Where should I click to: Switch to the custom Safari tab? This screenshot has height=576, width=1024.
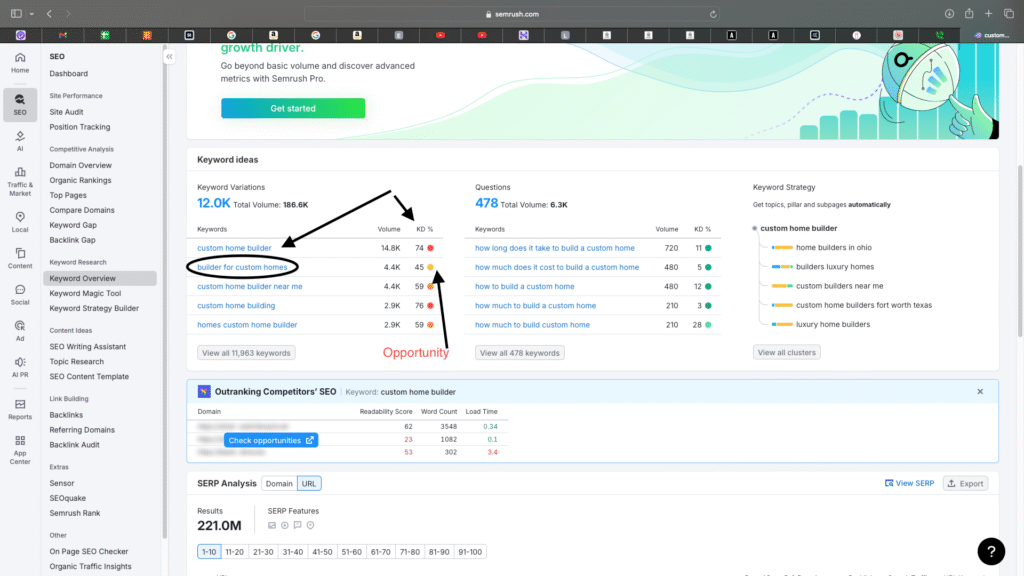tap(992, 34)
